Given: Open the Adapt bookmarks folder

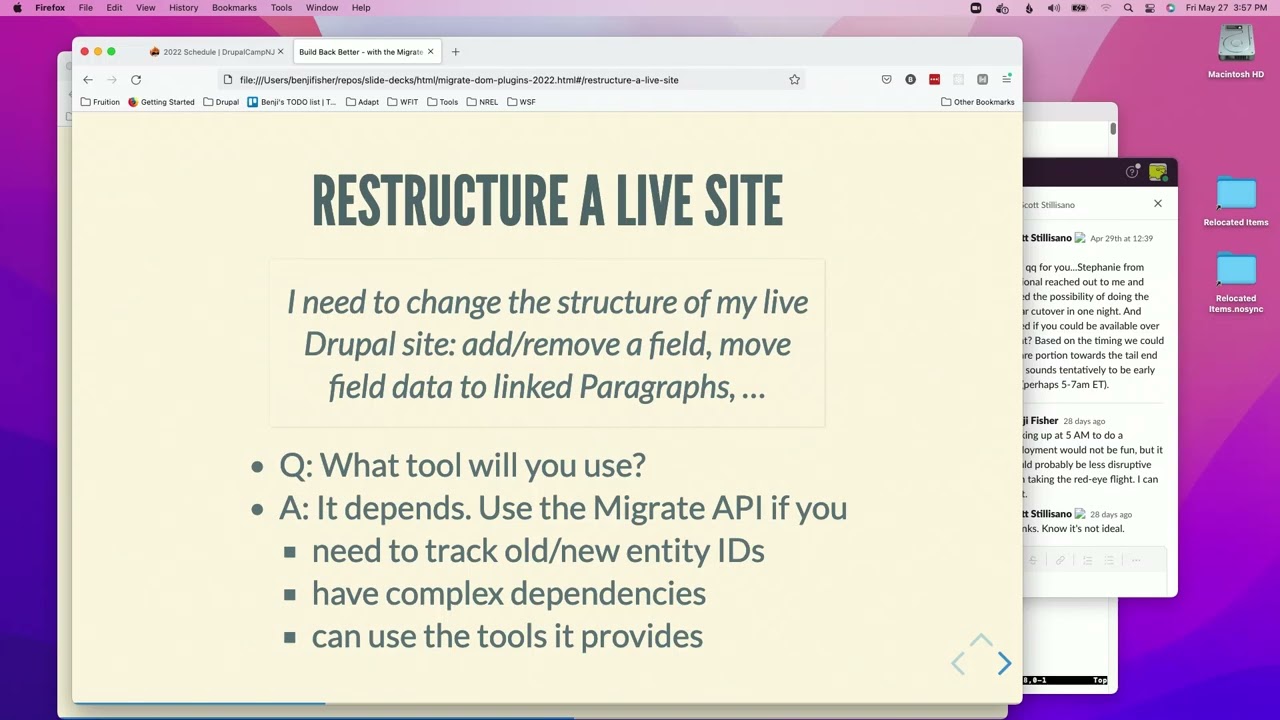Looking at the screenshot, I should 362,102.
